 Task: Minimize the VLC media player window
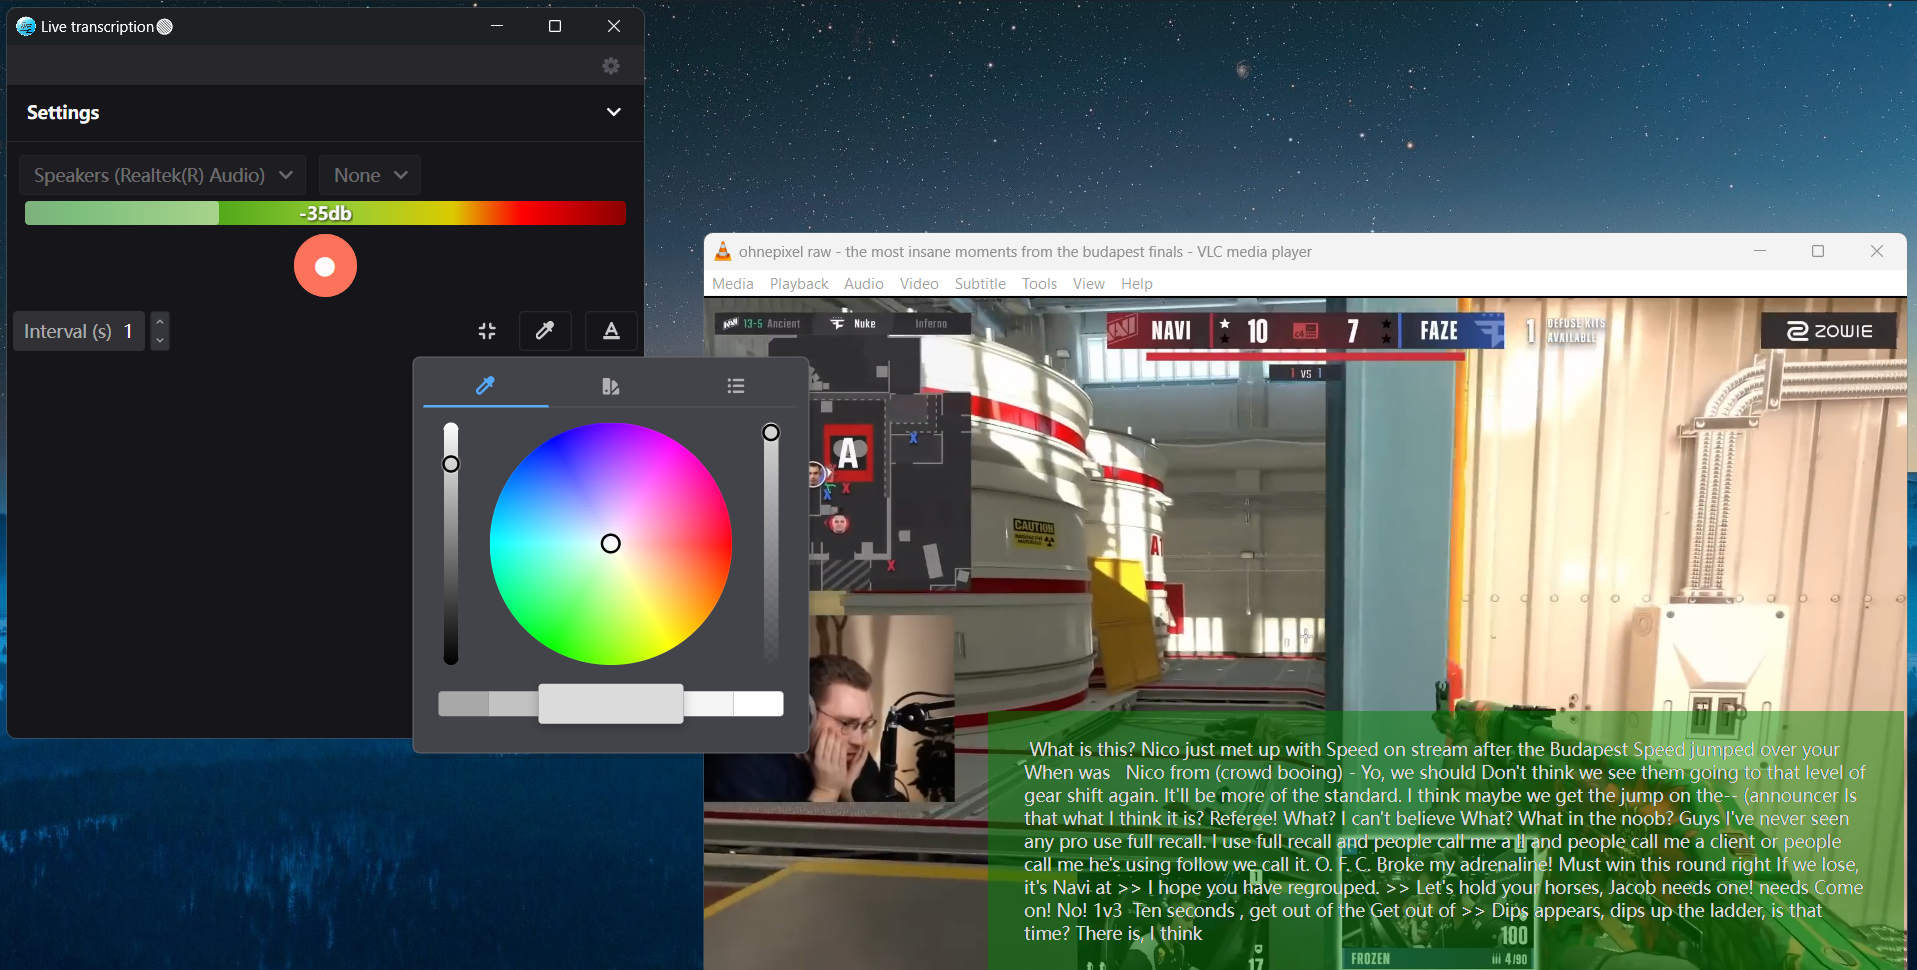coord(1760,251)
